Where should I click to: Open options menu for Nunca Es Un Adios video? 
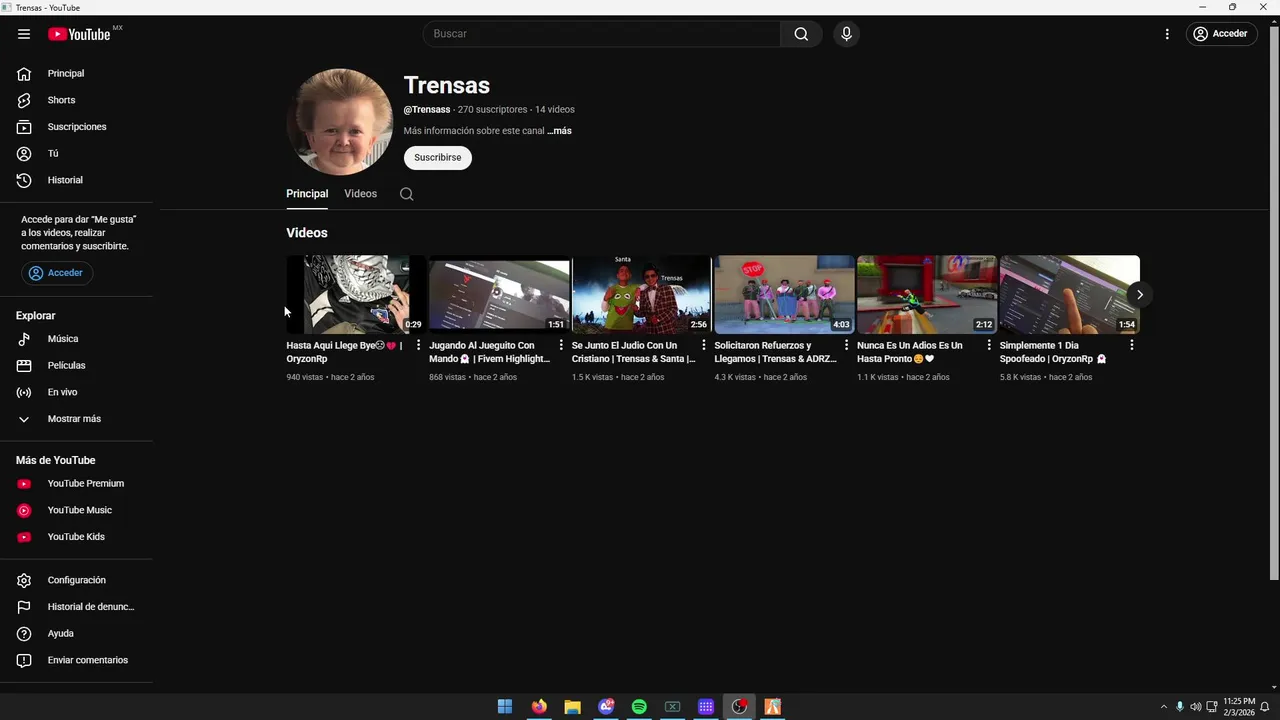989,345
